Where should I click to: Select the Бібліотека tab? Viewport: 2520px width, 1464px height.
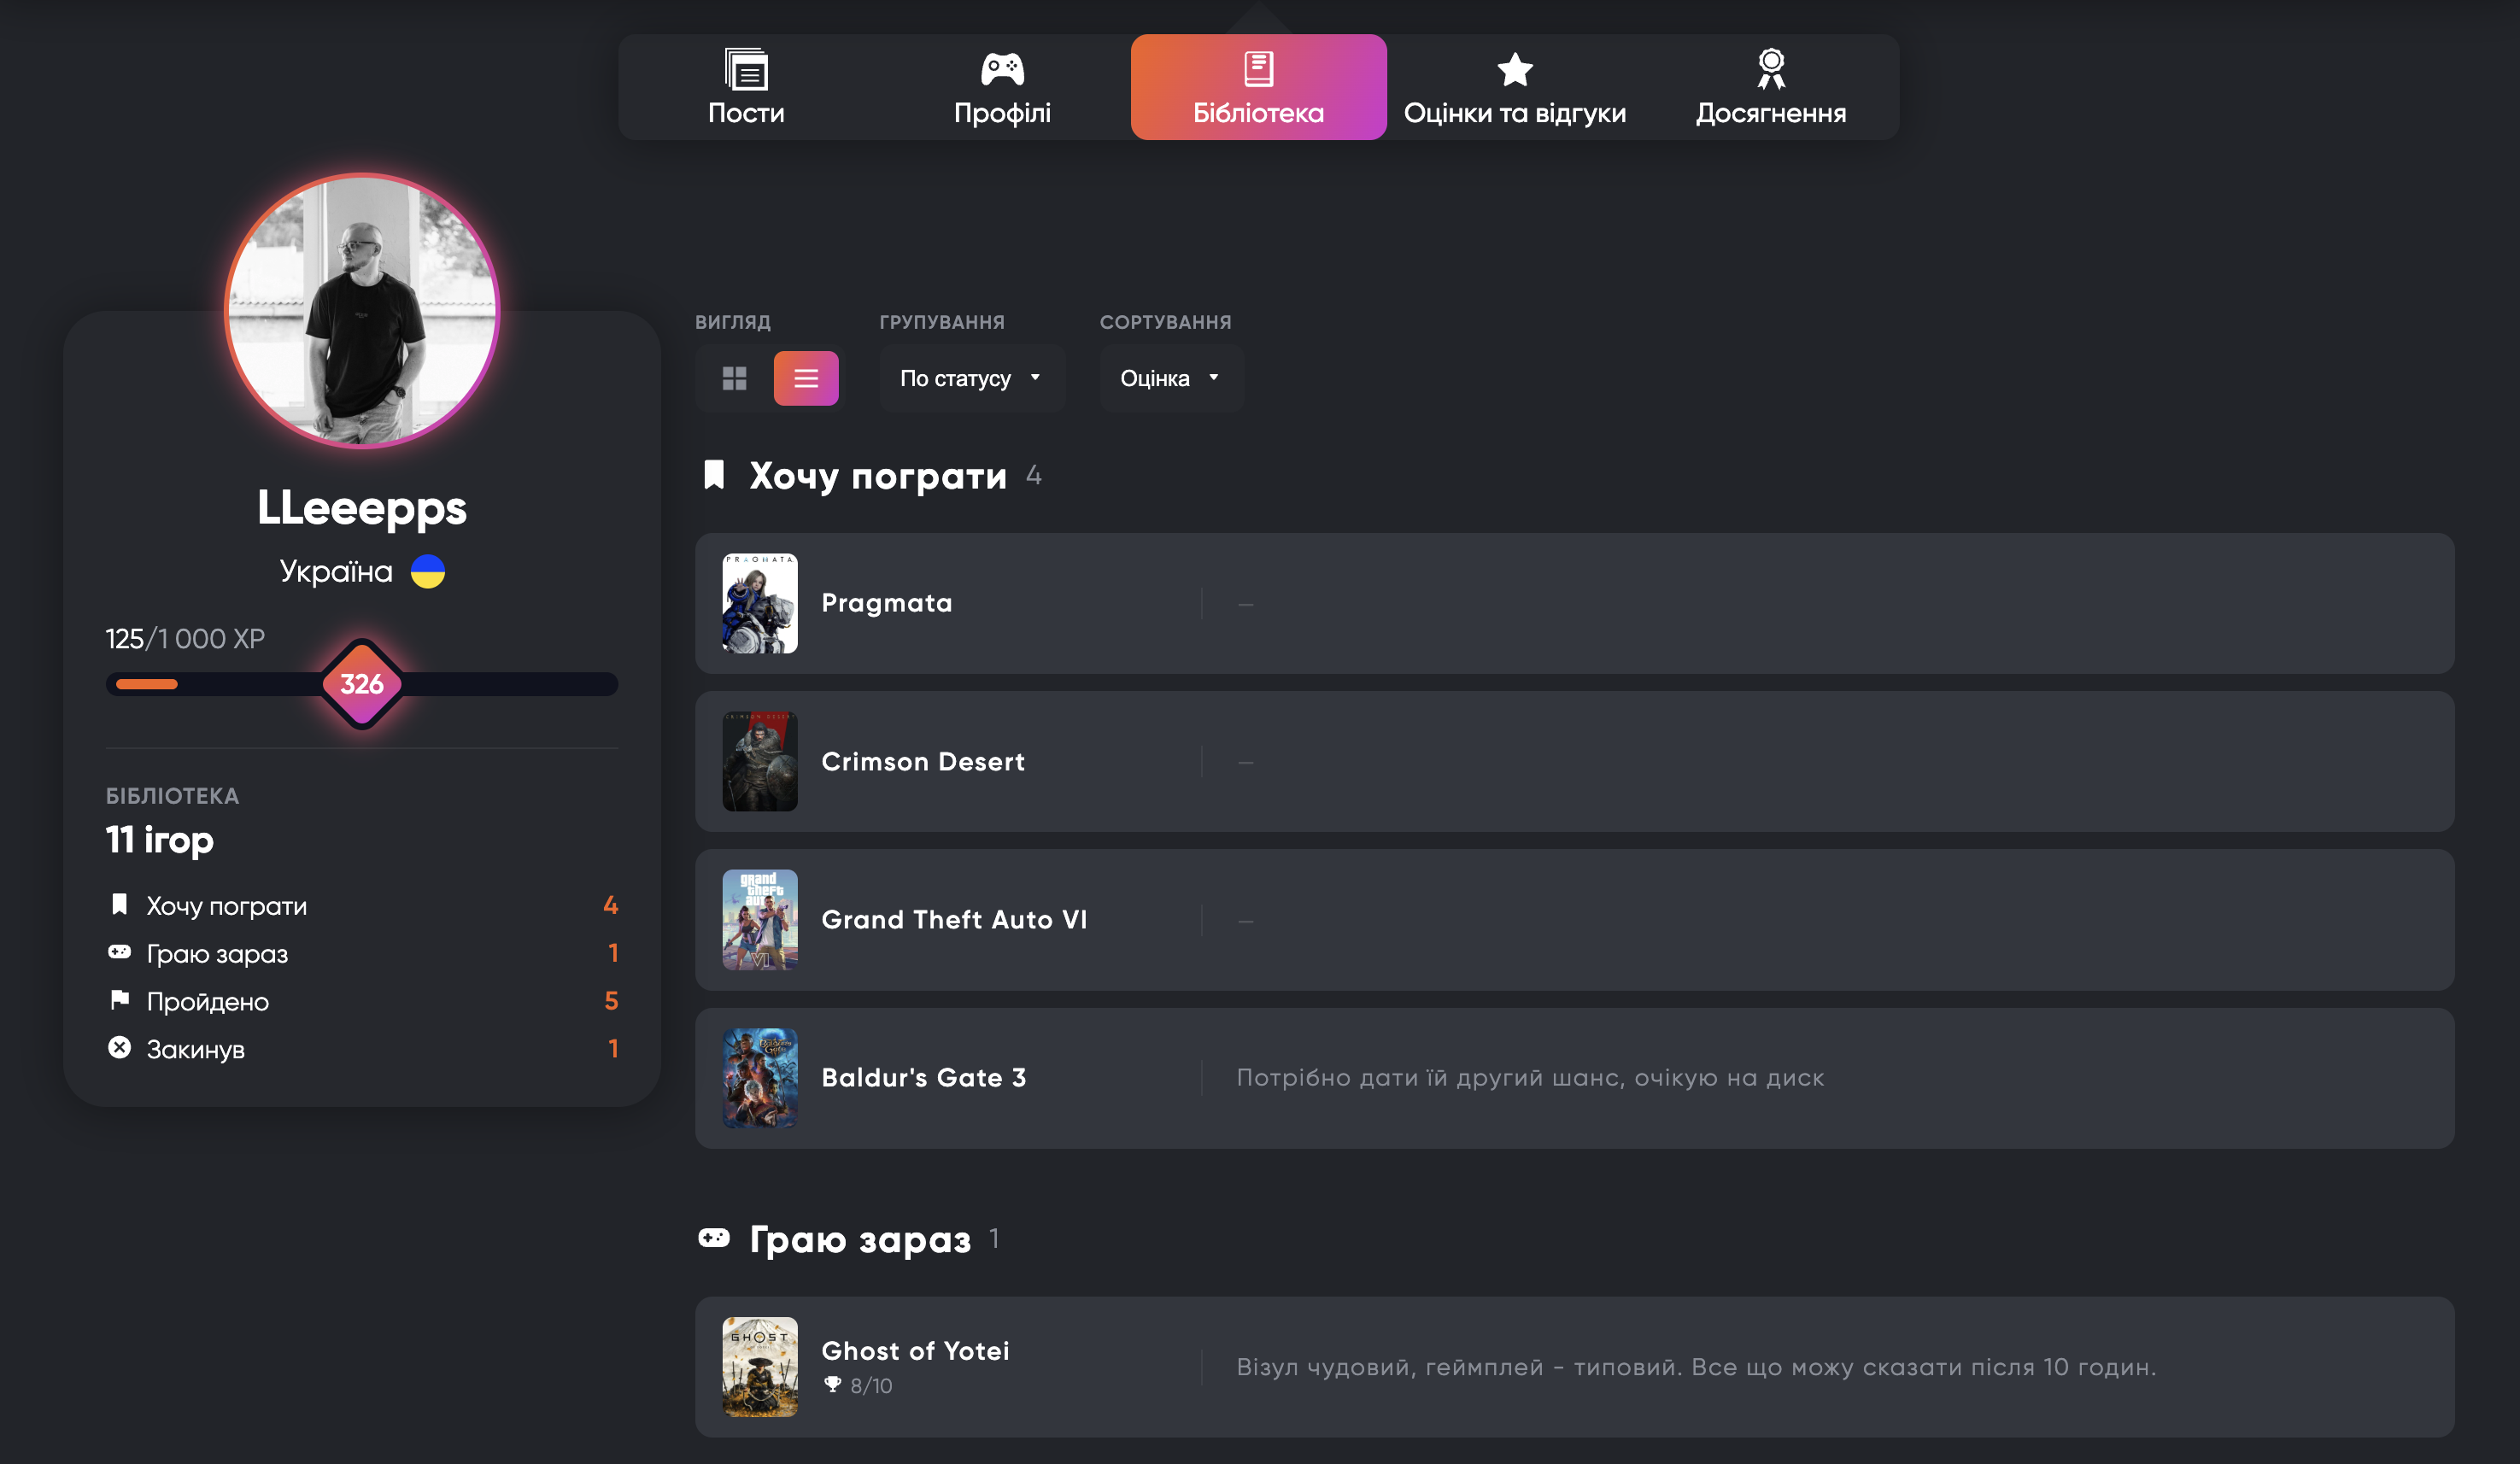(x=1258, y=88)
